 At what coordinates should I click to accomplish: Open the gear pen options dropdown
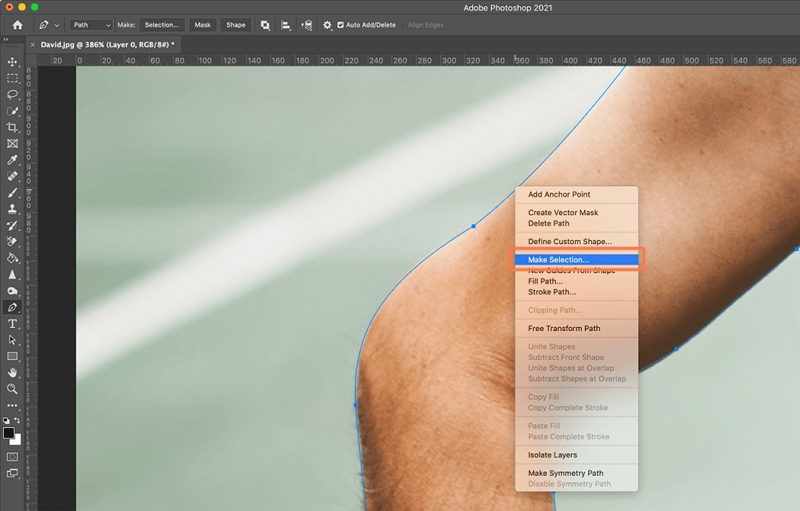point(326,25)
